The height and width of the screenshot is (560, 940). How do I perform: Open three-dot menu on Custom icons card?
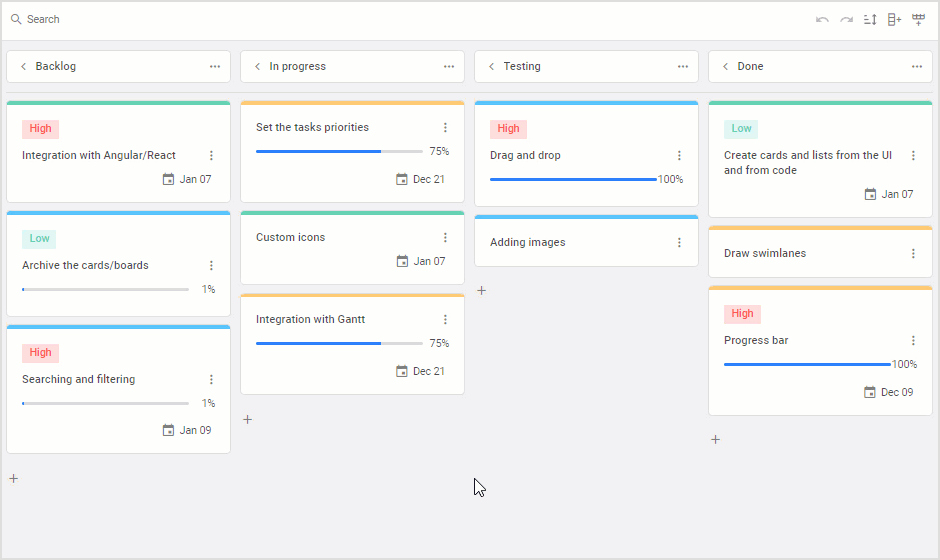click(x=445, y=237)
